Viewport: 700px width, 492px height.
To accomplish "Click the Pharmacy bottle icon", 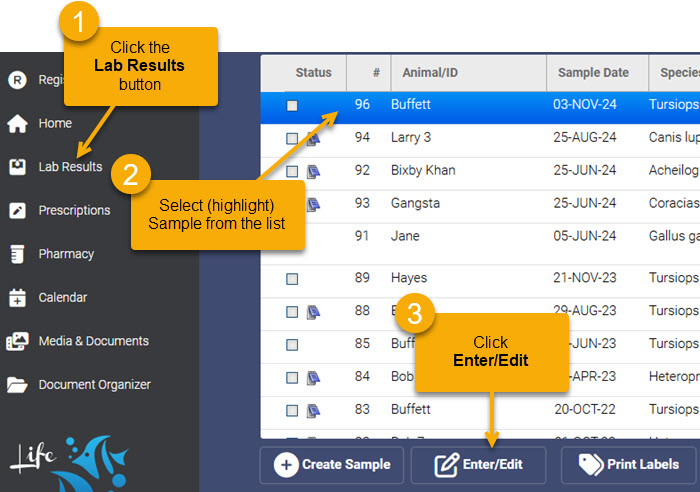I will (17, 254).
